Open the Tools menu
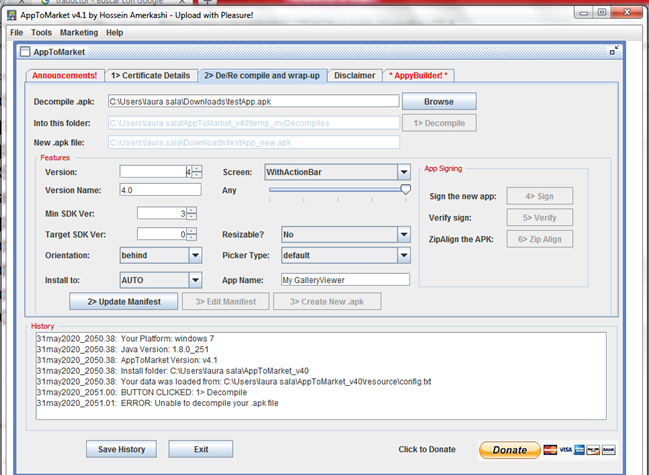Viewport: 649px width, 475px height. (41, 32)
